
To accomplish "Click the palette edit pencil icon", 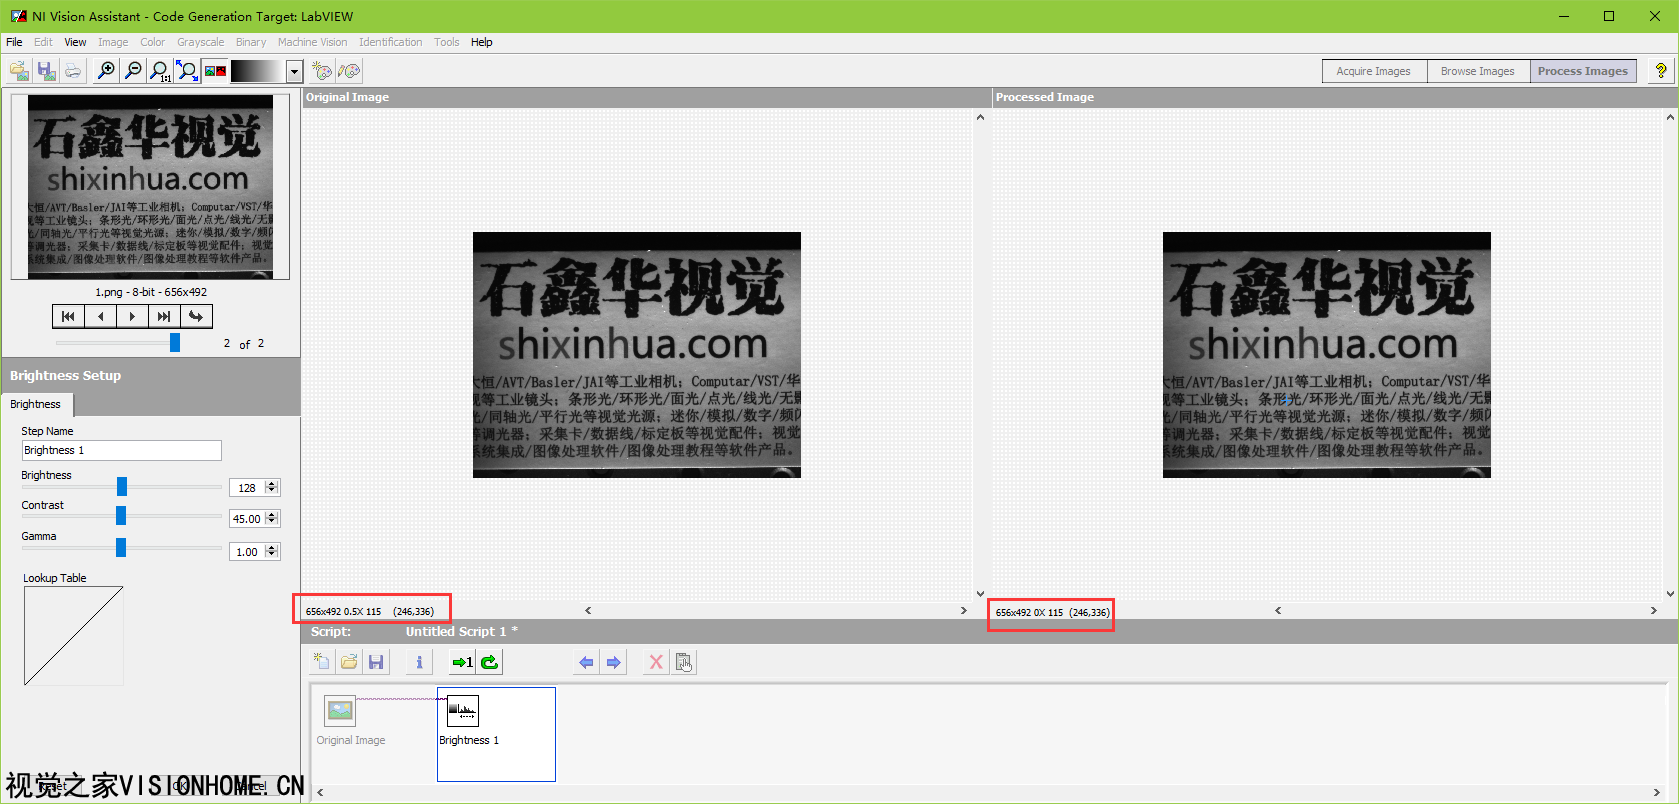I will 349,71.
